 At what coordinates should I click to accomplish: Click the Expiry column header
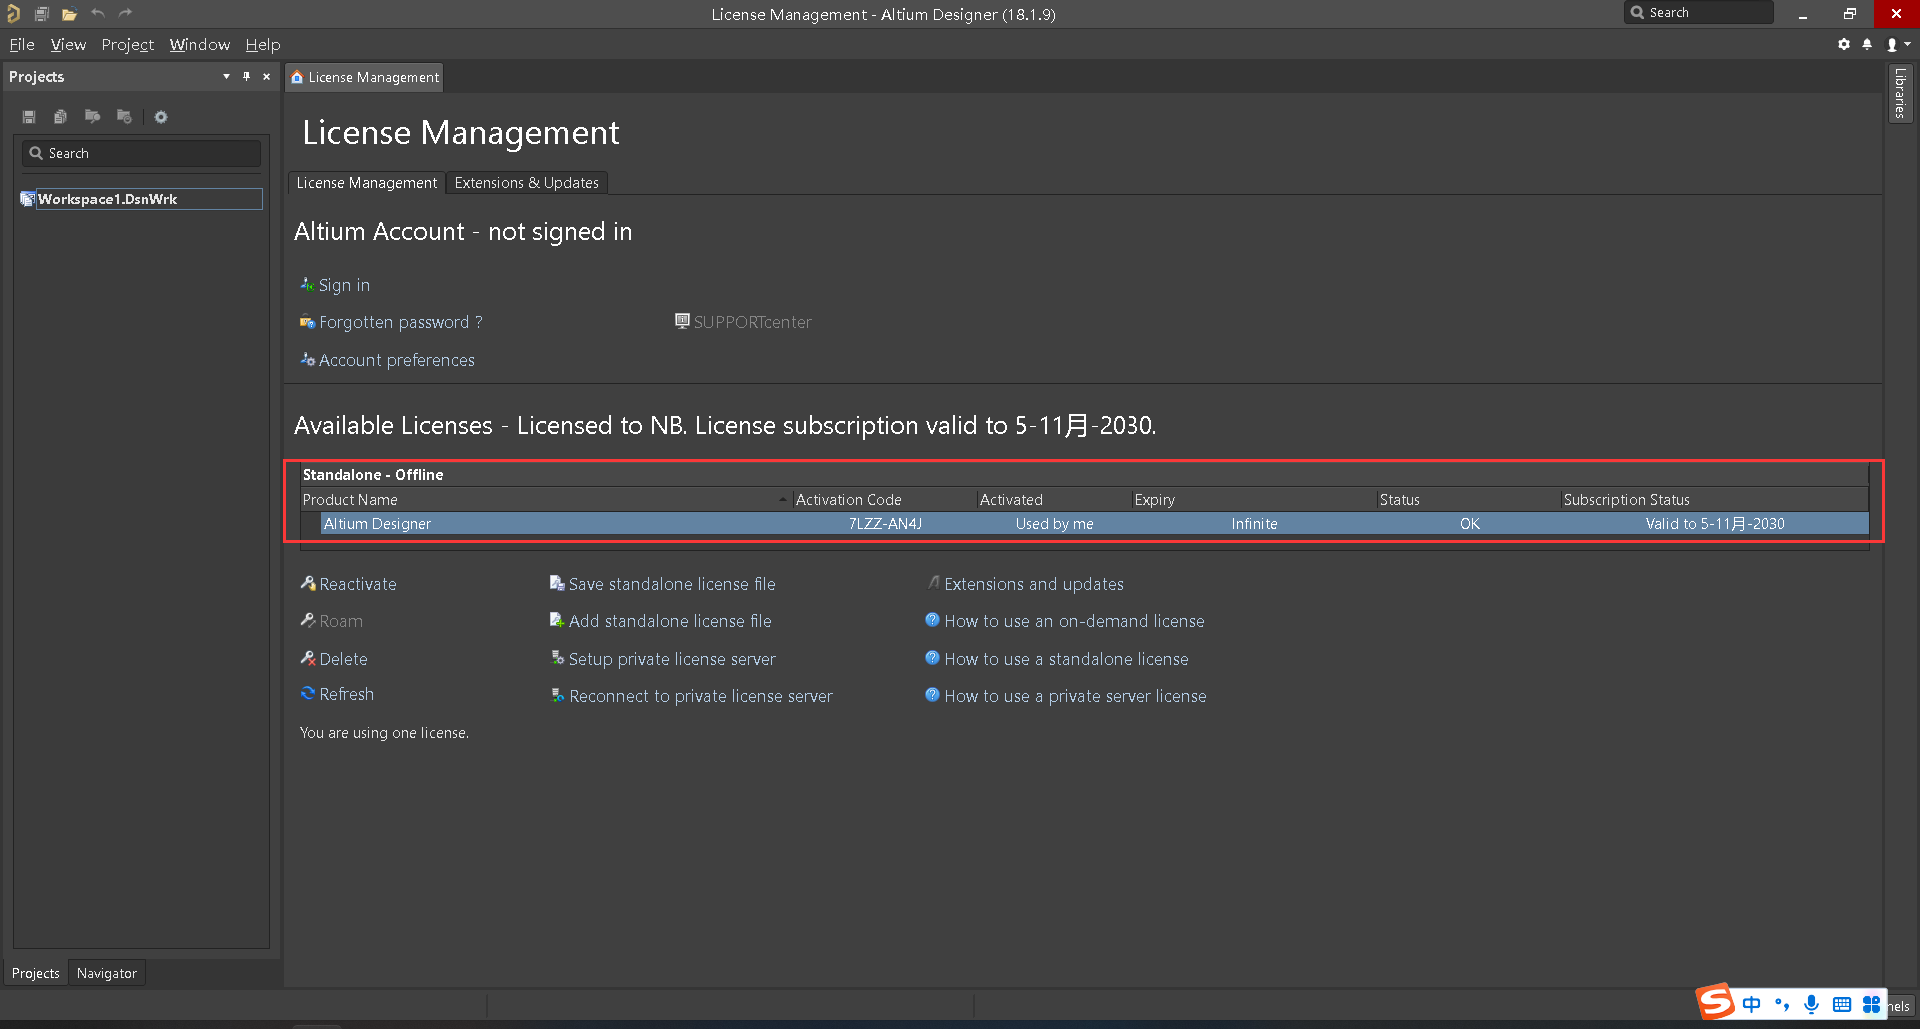1254,500
